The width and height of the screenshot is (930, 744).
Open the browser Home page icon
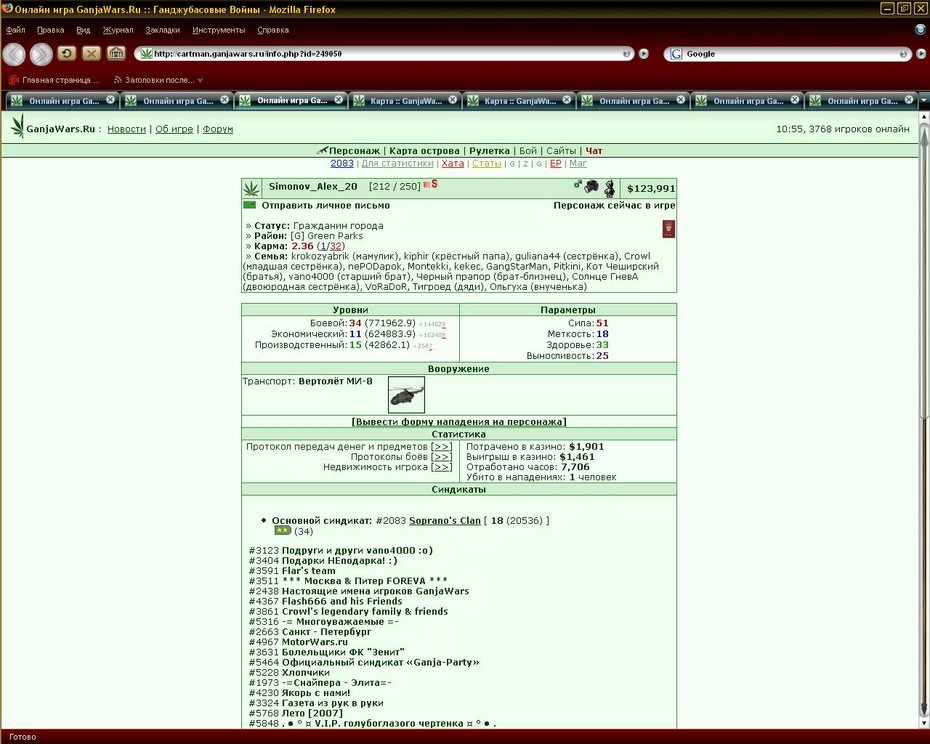(116, 54)
